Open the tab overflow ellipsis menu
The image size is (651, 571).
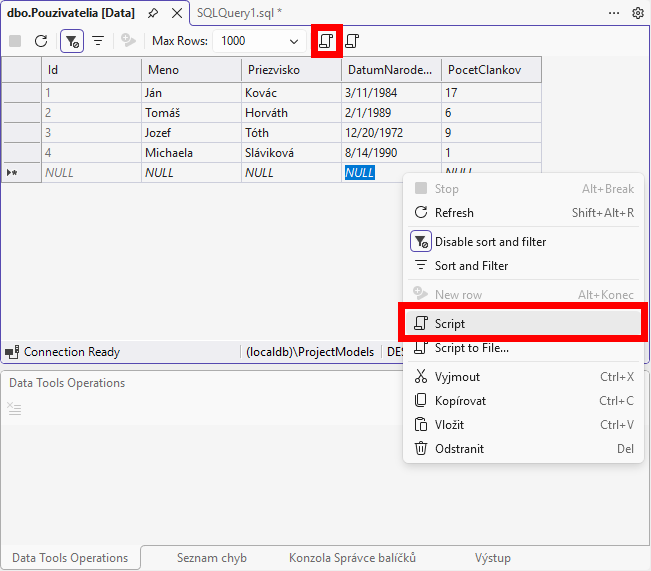tap(614, 13)
